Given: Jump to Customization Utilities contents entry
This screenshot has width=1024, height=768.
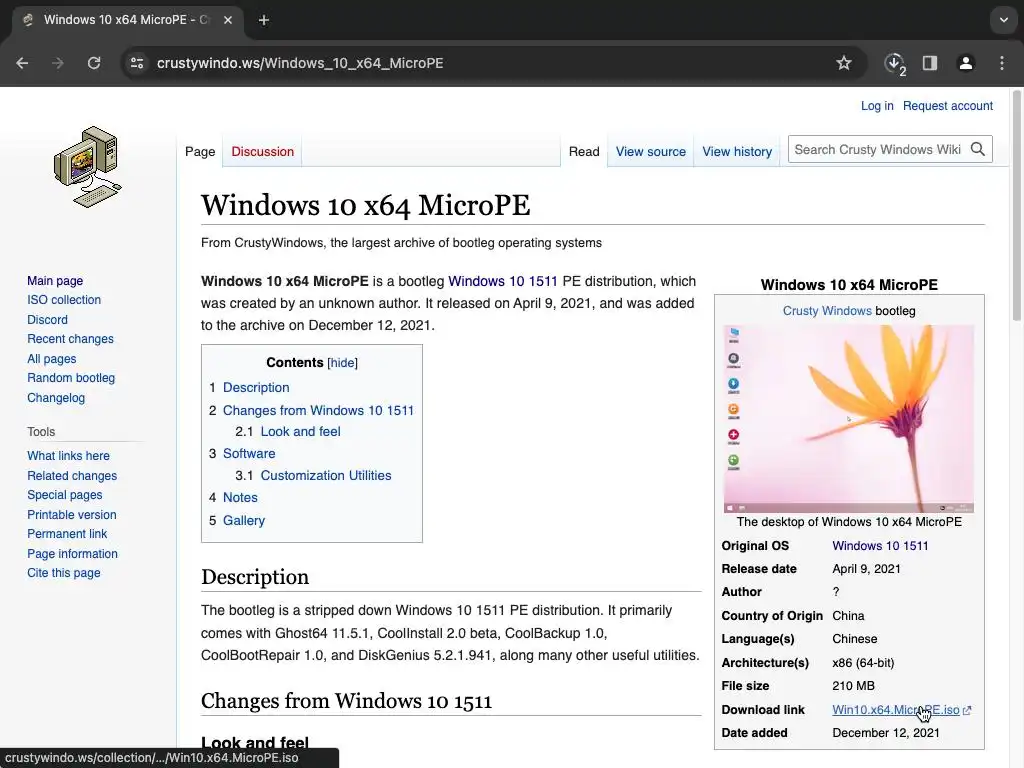Looking at the screenshot, I should (x=326, y=475).
